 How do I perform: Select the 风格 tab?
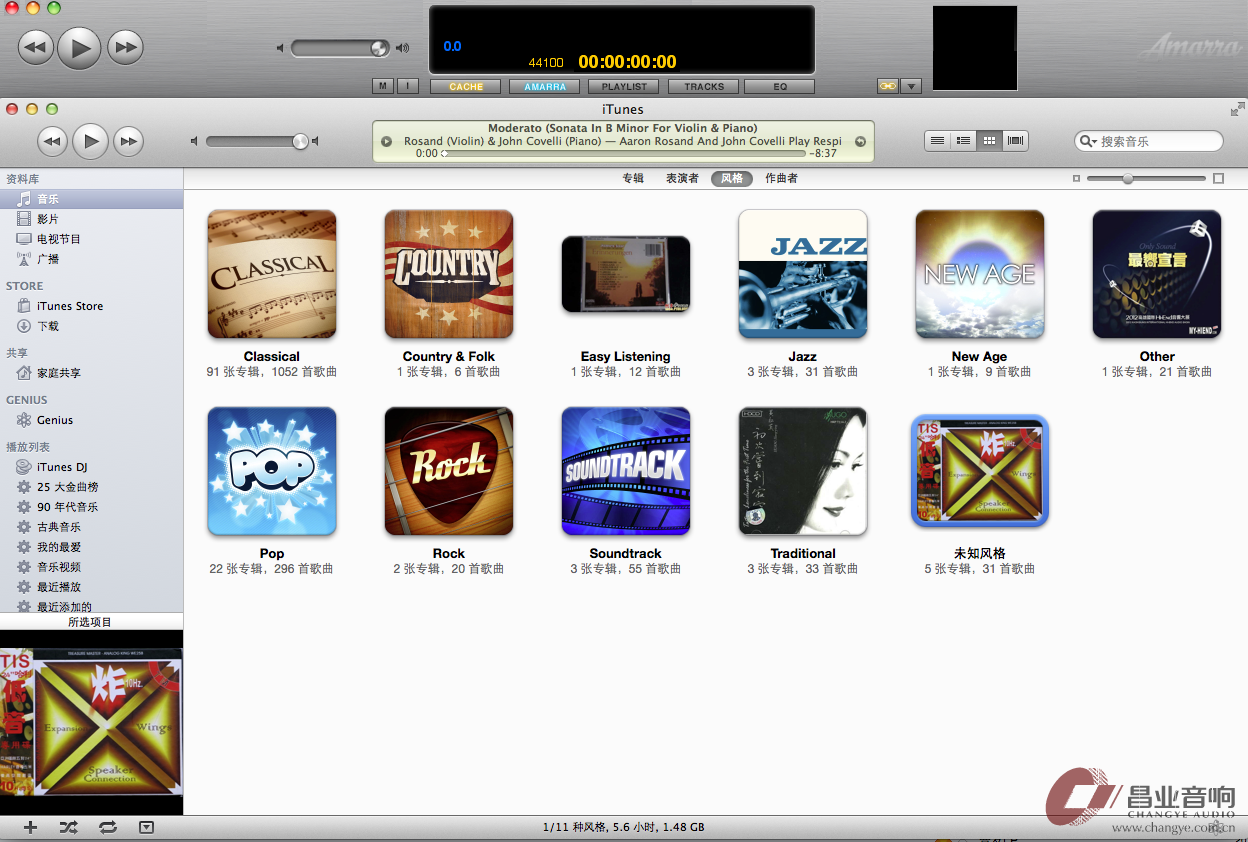pos(732,178)
